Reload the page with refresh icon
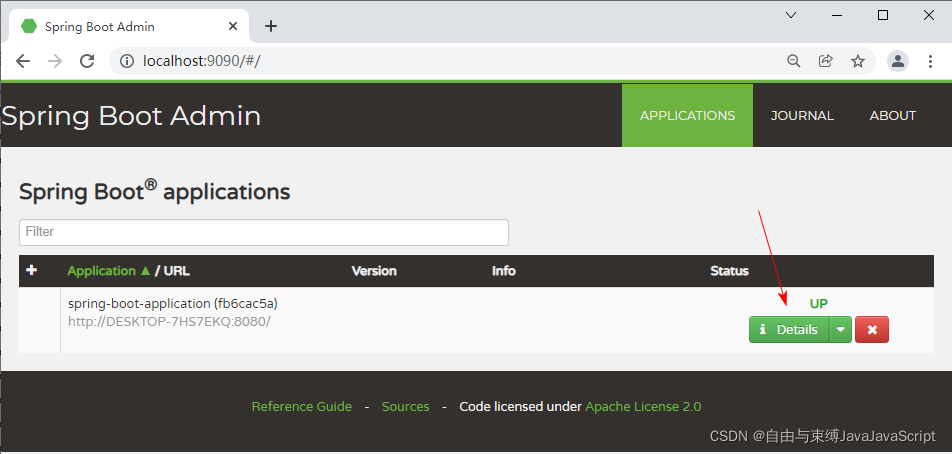The width and height of the screenshot is (952, 454). pyautogui.click(x=87, y=61)
